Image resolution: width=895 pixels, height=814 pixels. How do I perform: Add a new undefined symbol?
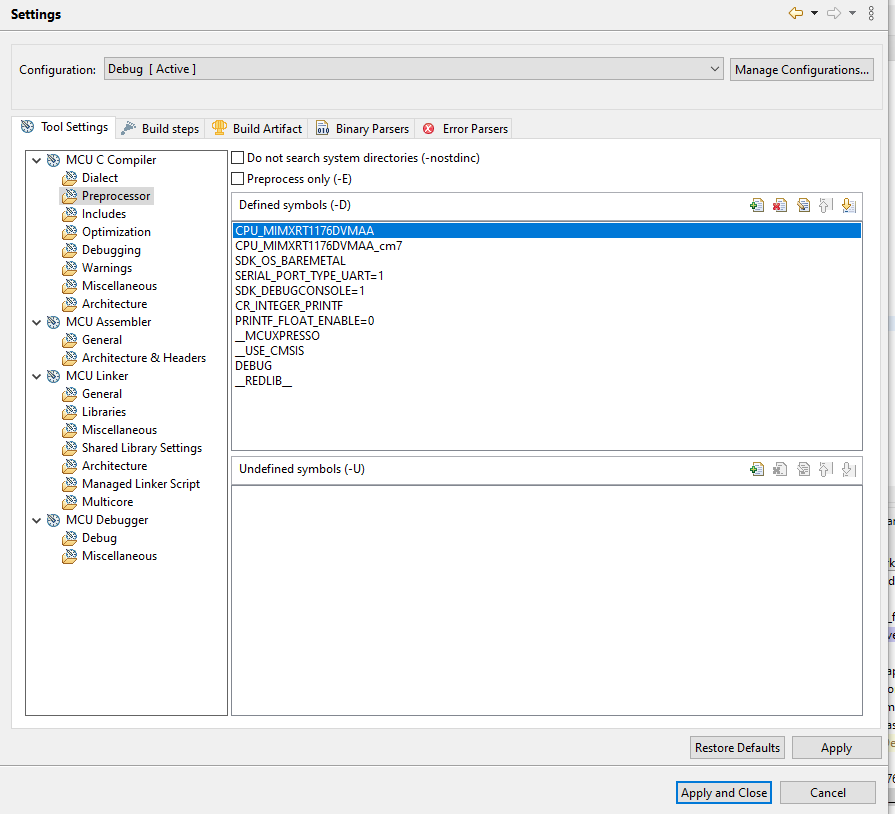[757, 468]
